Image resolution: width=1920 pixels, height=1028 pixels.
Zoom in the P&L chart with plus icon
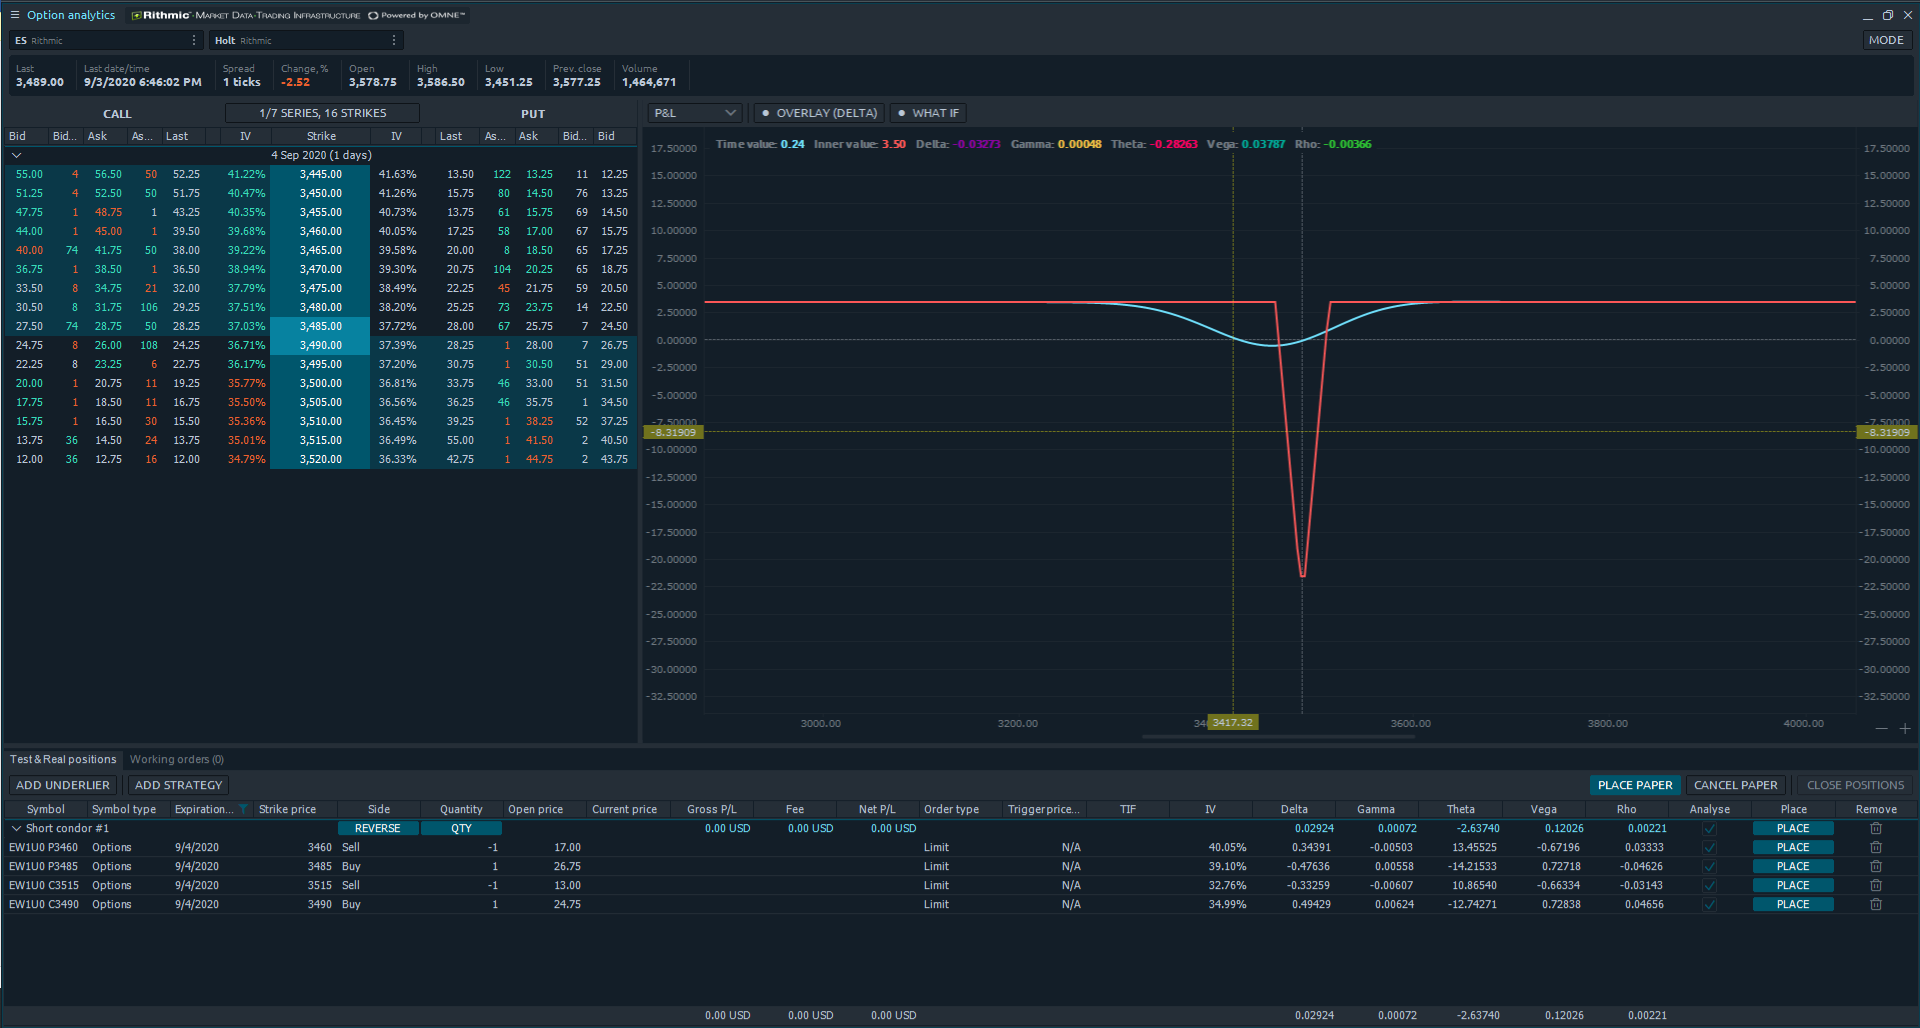pyautogui.click(x=1905, y=728)
